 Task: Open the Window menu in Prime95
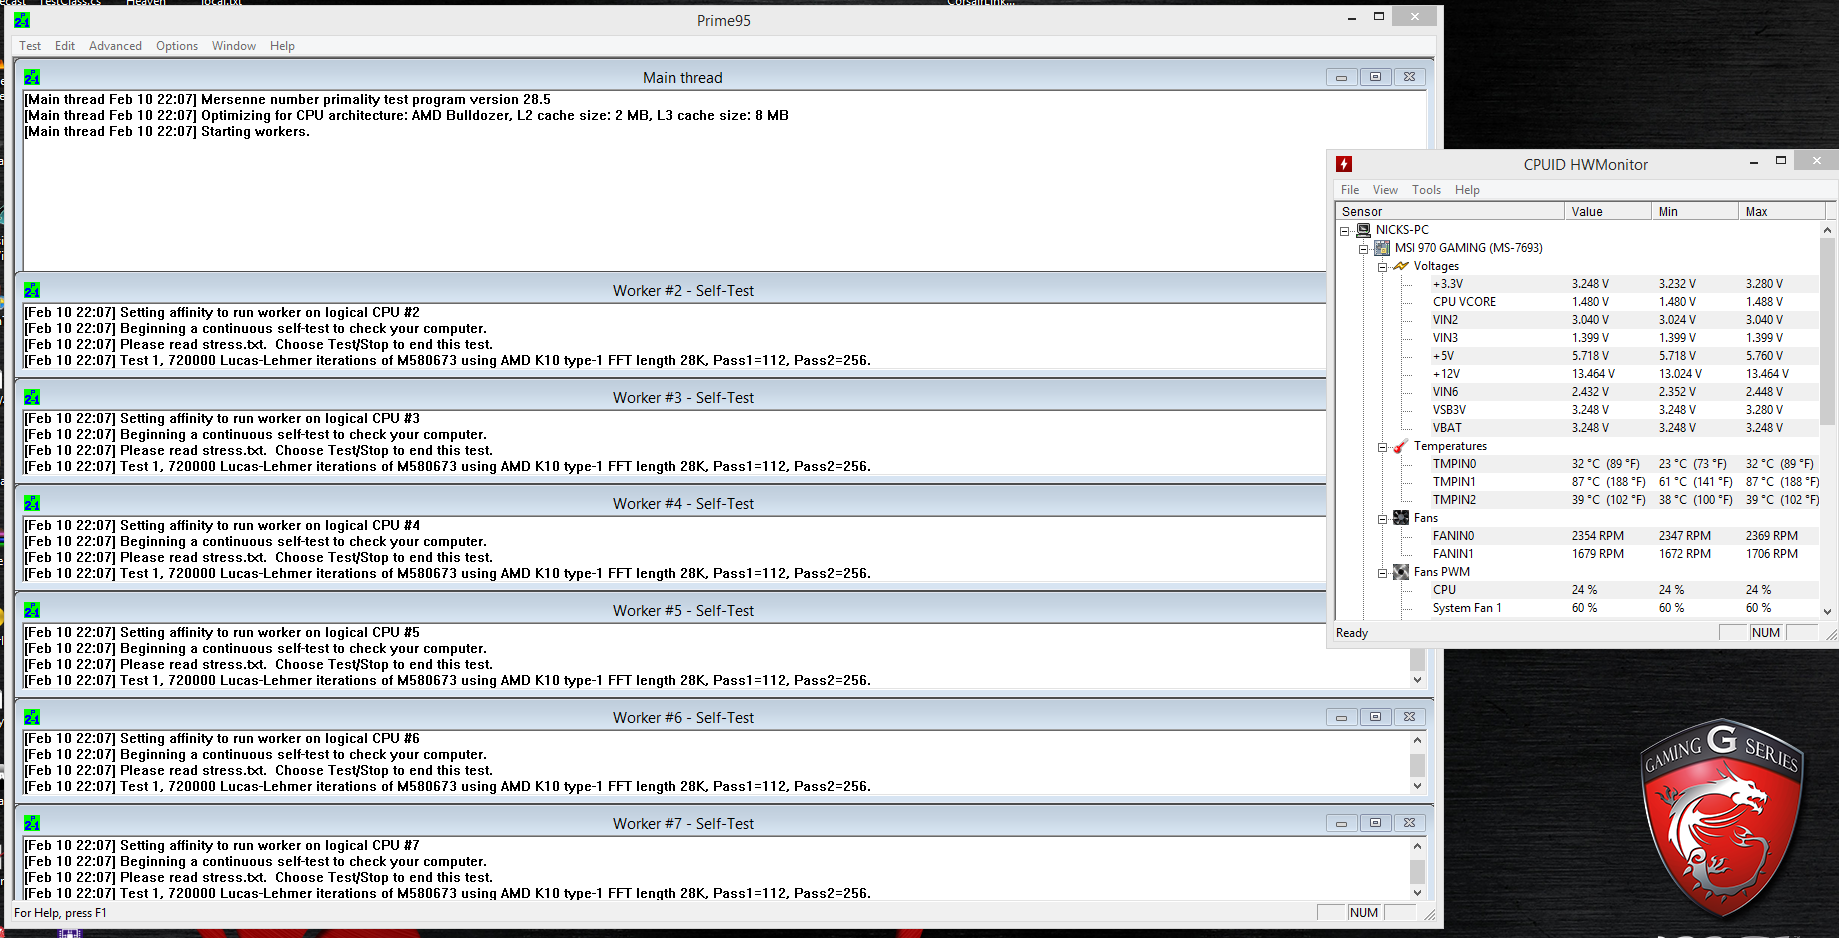point(234,46)
